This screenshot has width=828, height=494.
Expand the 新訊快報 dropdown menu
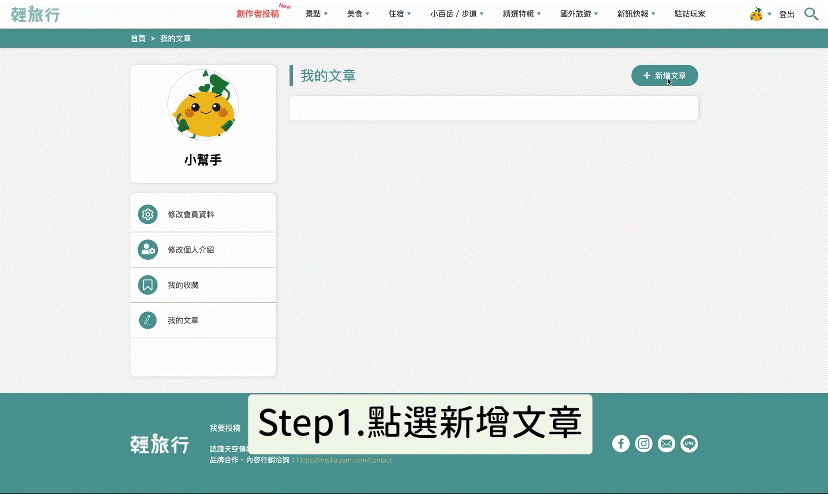[x=636, y=14]
